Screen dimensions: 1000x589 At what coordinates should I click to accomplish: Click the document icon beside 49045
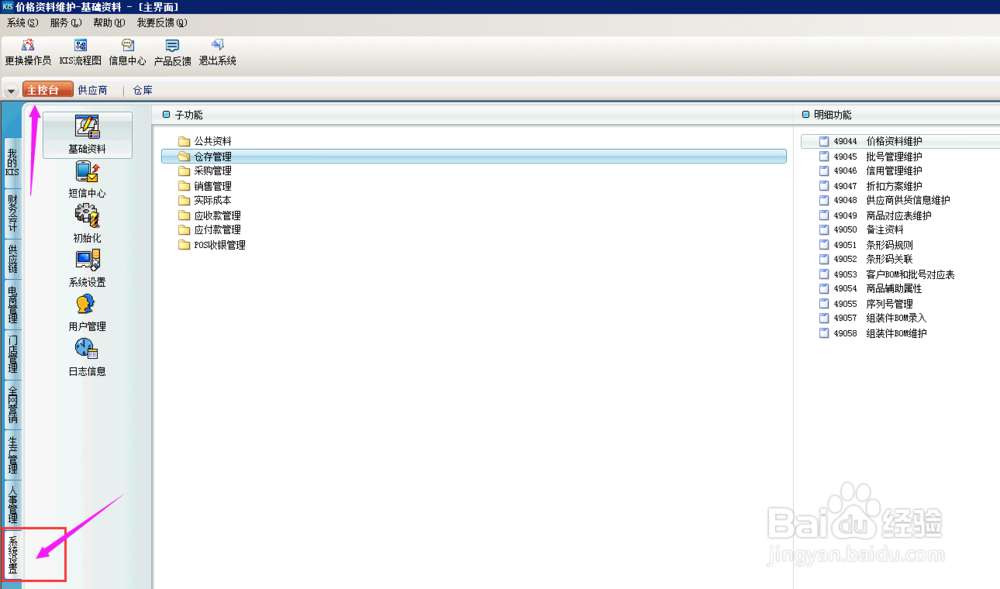[x=824, y=156]
